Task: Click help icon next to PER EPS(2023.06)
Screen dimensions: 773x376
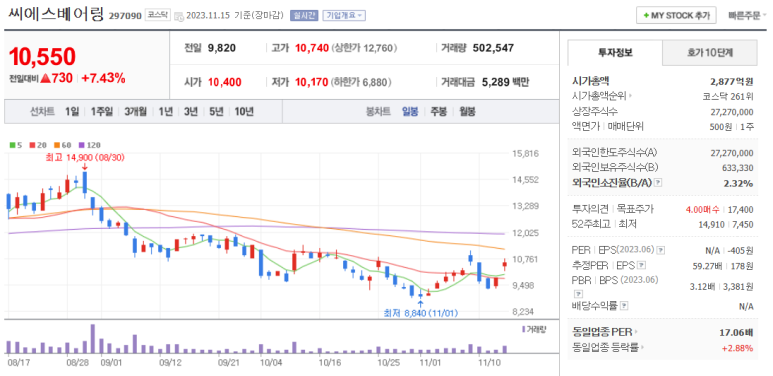Action: (661, 250)
